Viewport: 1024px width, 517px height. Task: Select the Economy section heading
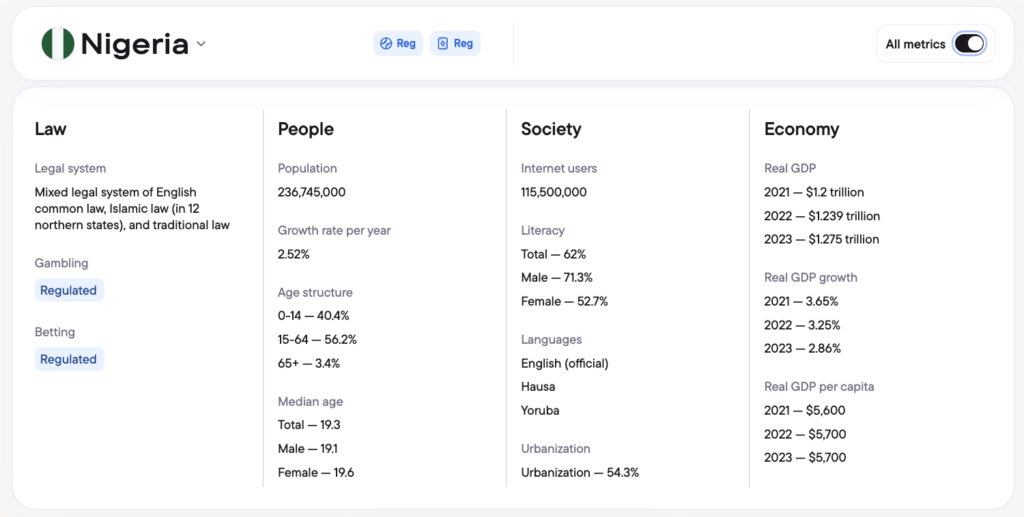(802, 129)
